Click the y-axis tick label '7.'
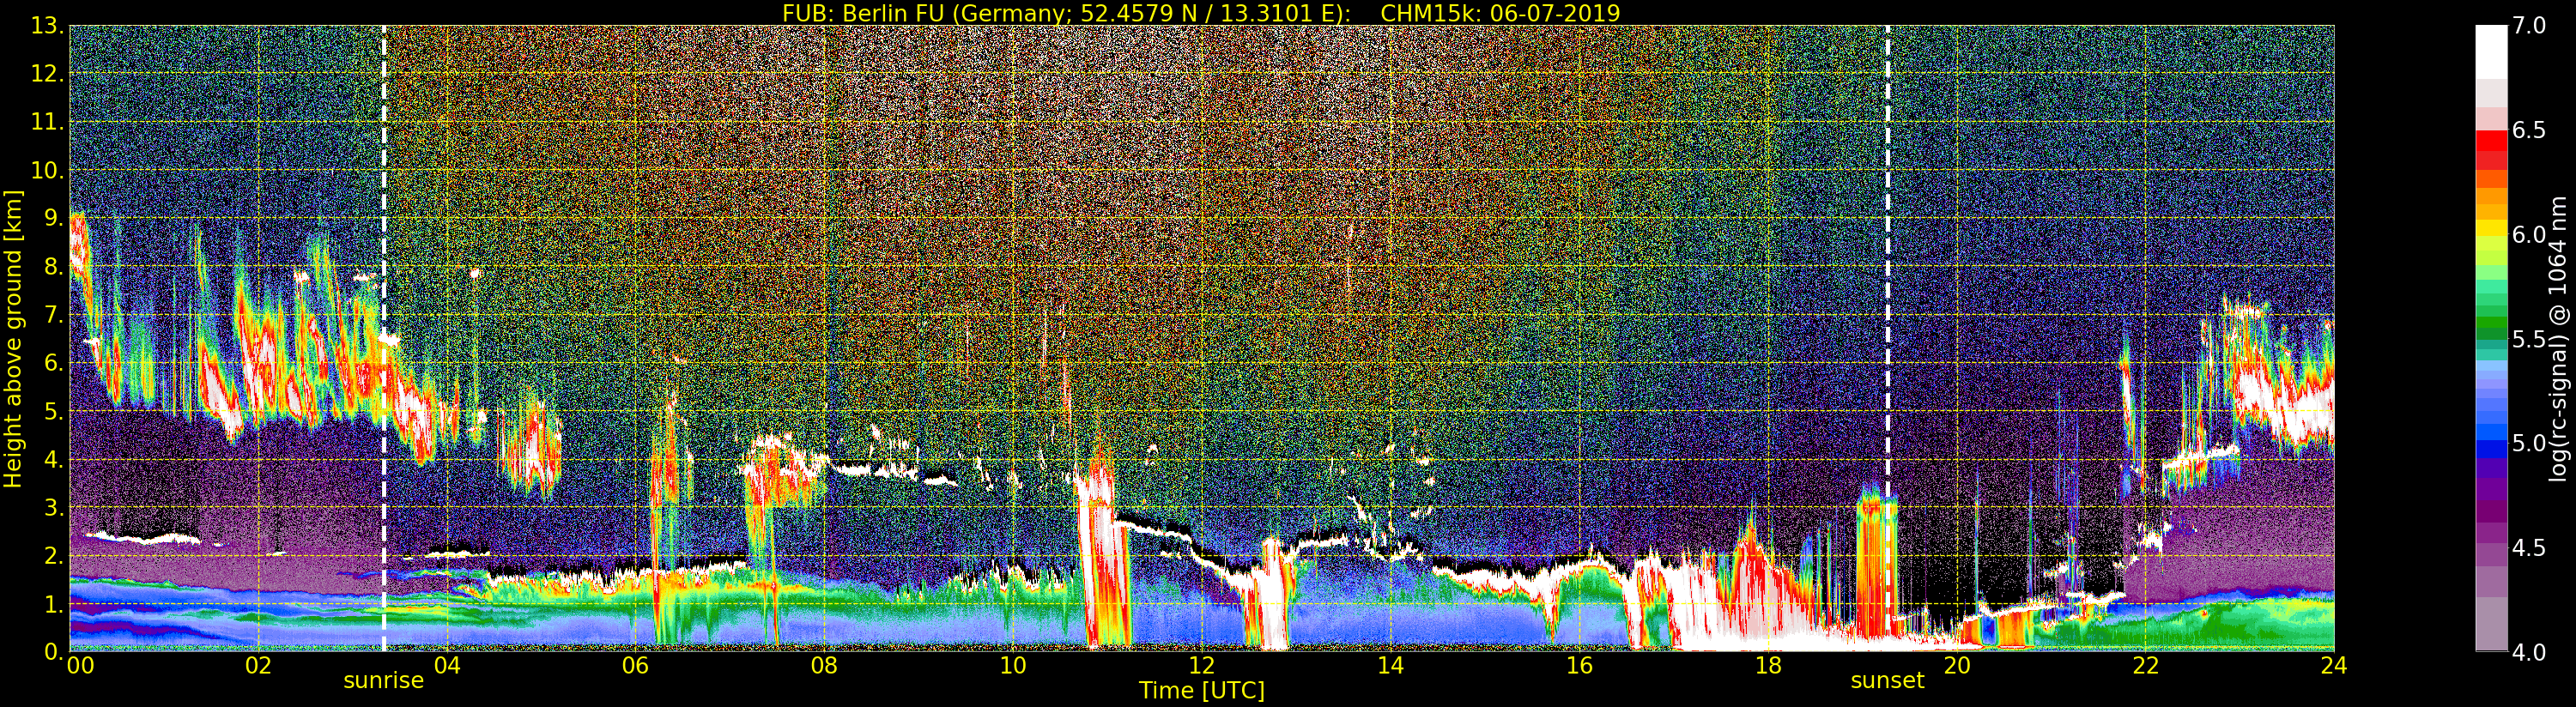The image size is (2576, 707). pyautogui.click(x=53, y=315)
